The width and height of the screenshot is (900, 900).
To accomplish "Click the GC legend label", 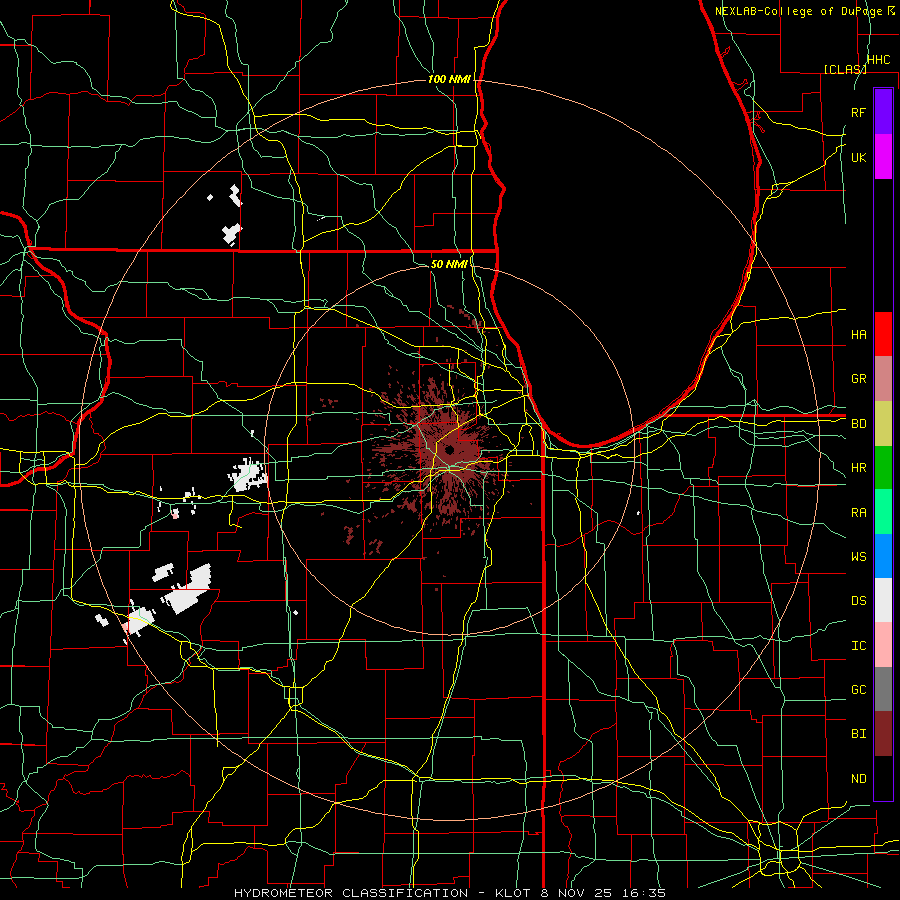I will click(859, 689).
